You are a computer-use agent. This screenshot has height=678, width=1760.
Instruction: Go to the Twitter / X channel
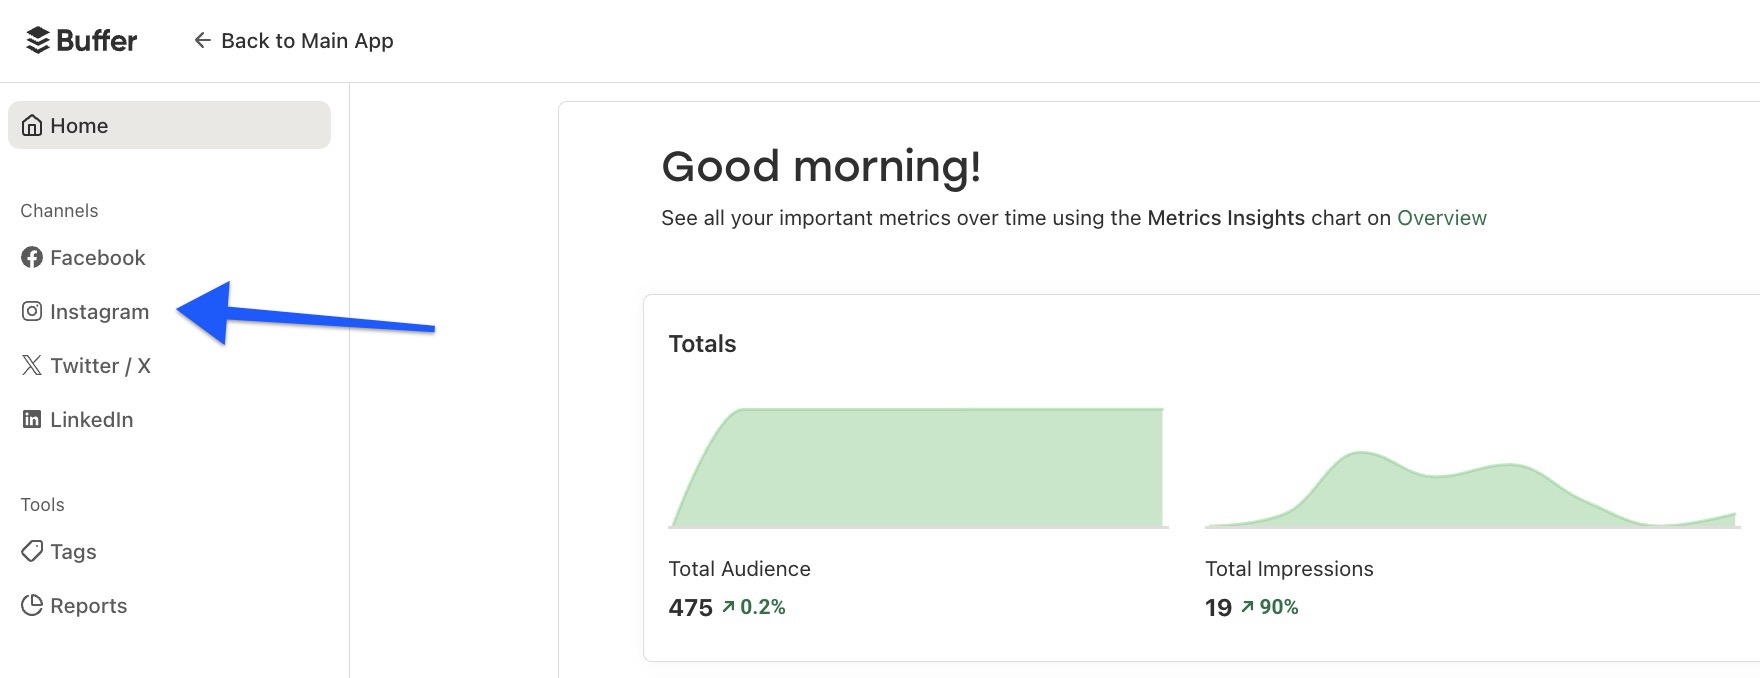[x=100, y=366]
